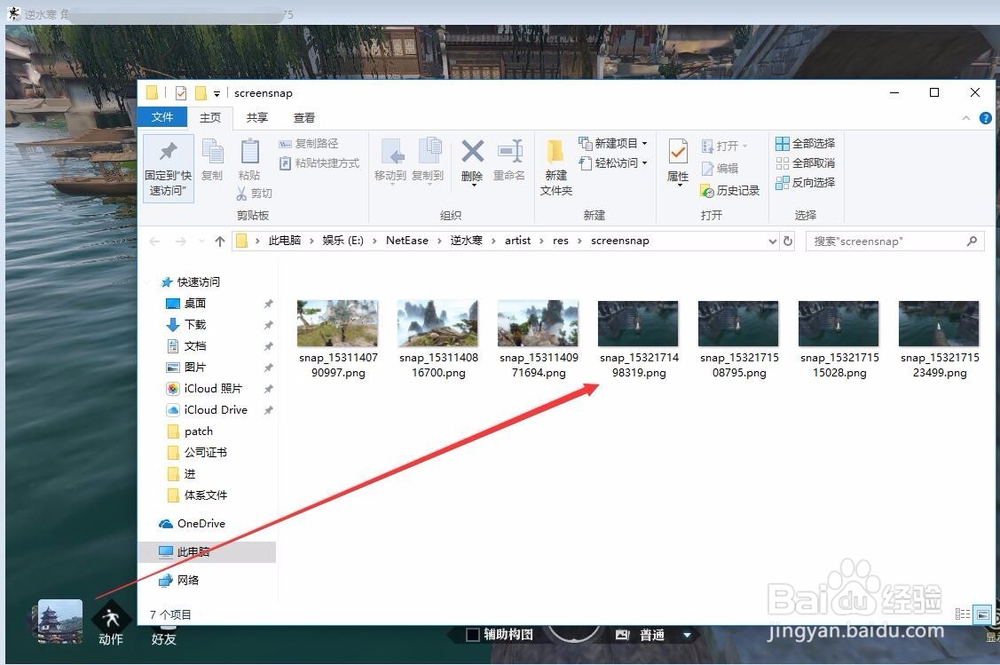Viewport: 1000px width, 665px height.
Task: Click the Up one level arrow
Action: [220, 241]
